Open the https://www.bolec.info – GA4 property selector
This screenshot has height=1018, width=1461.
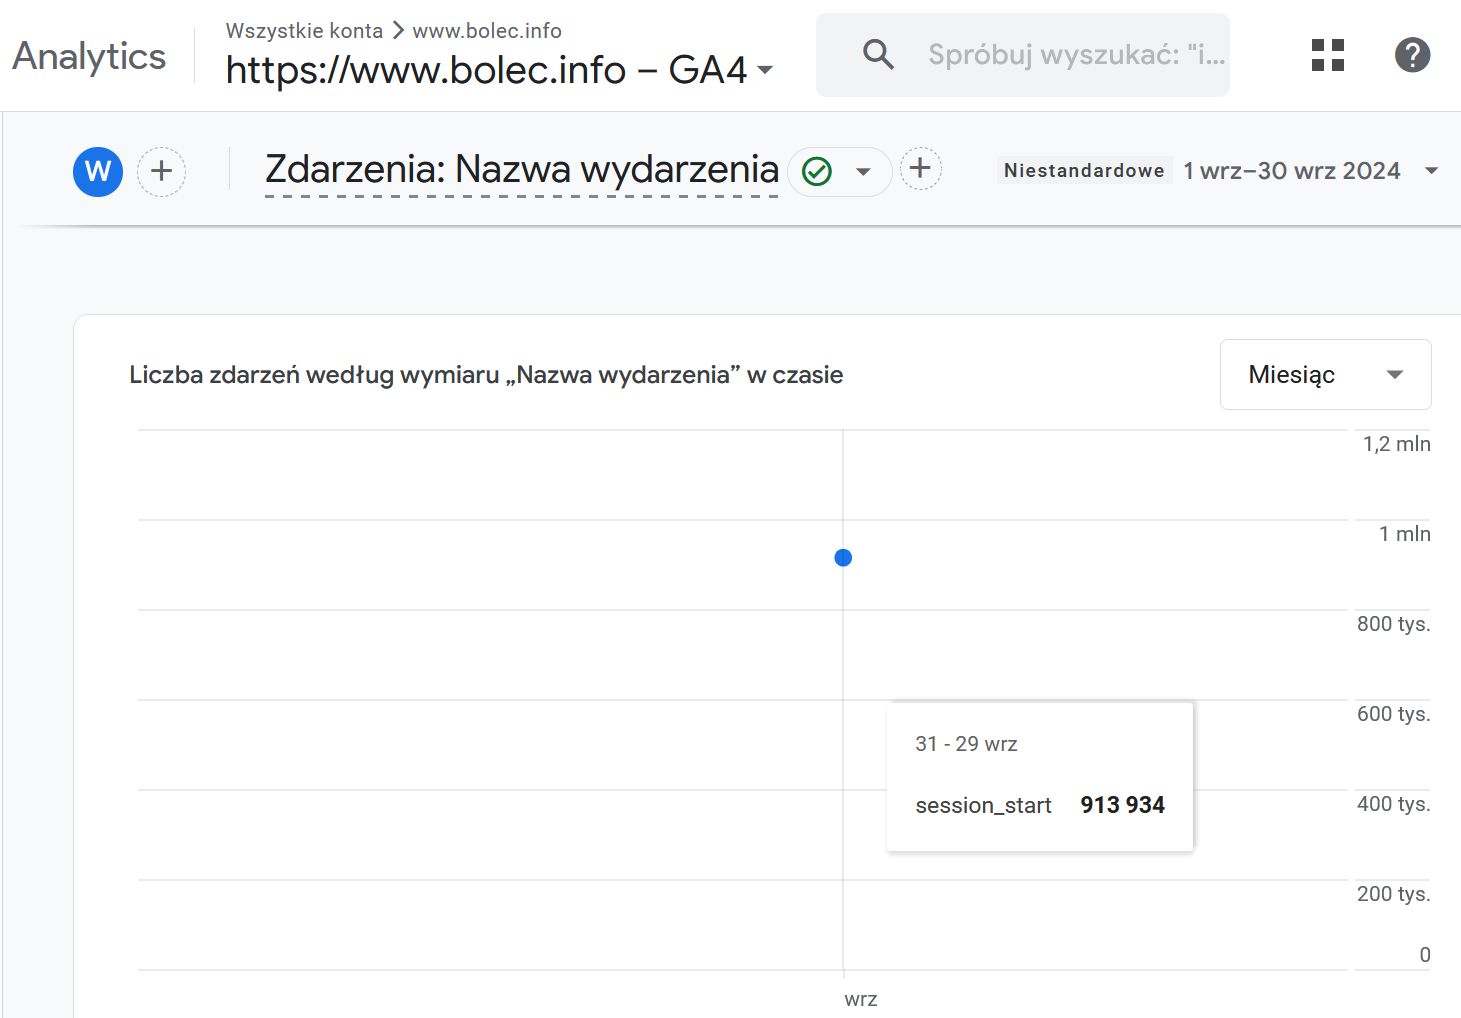499,70
